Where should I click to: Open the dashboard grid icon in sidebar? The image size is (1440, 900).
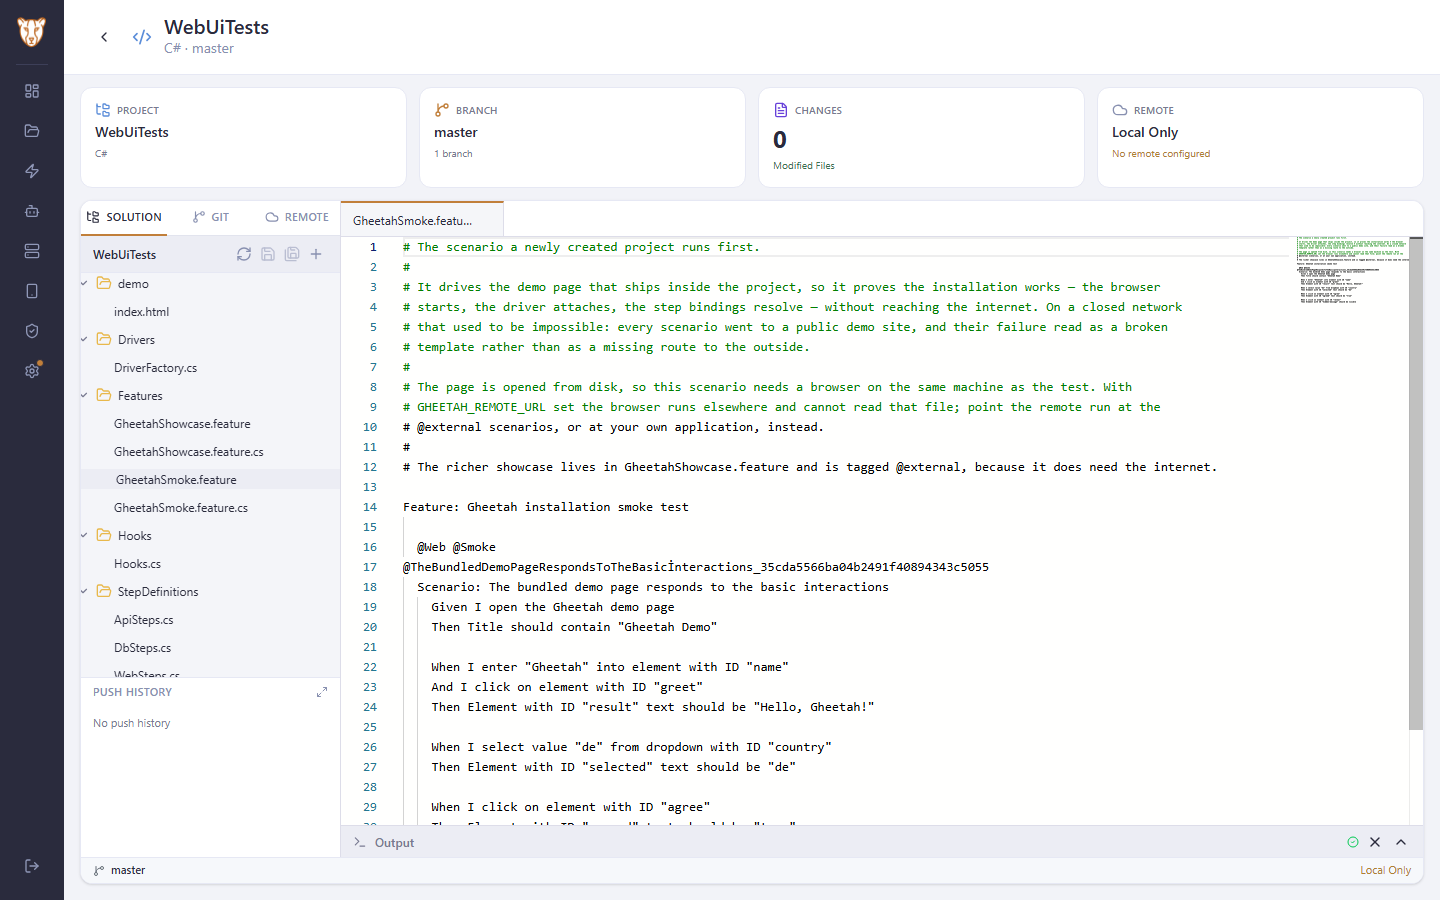click(x=32, y=91)
